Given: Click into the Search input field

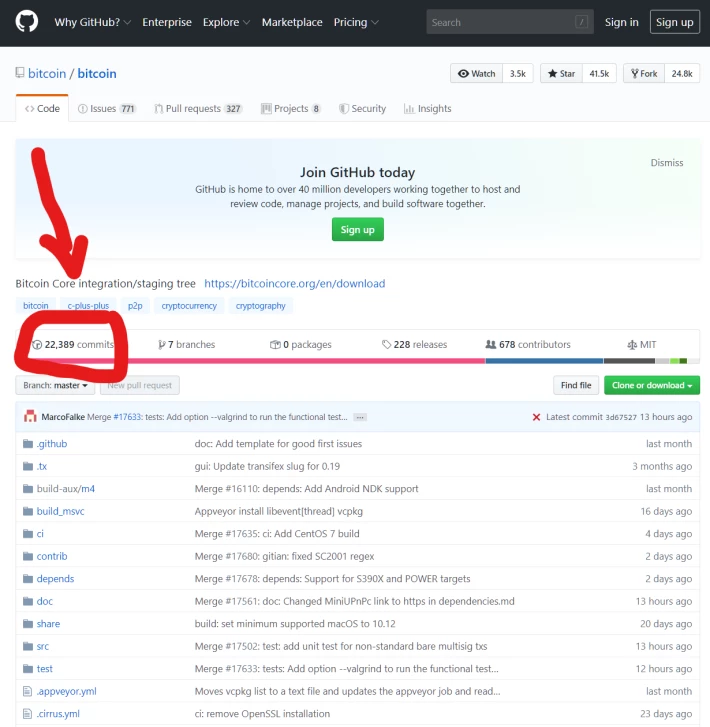Looking at the screenshot, I should 510,22.
